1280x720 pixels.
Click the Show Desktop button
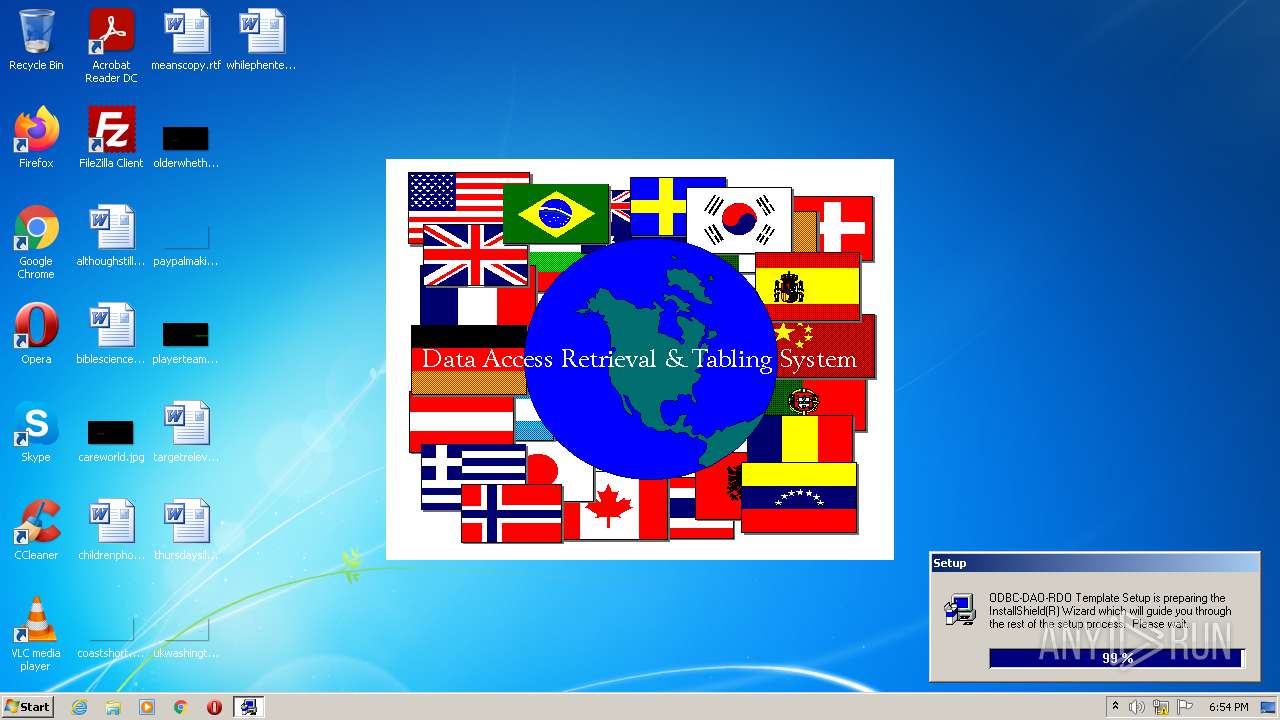[1269, 707]
